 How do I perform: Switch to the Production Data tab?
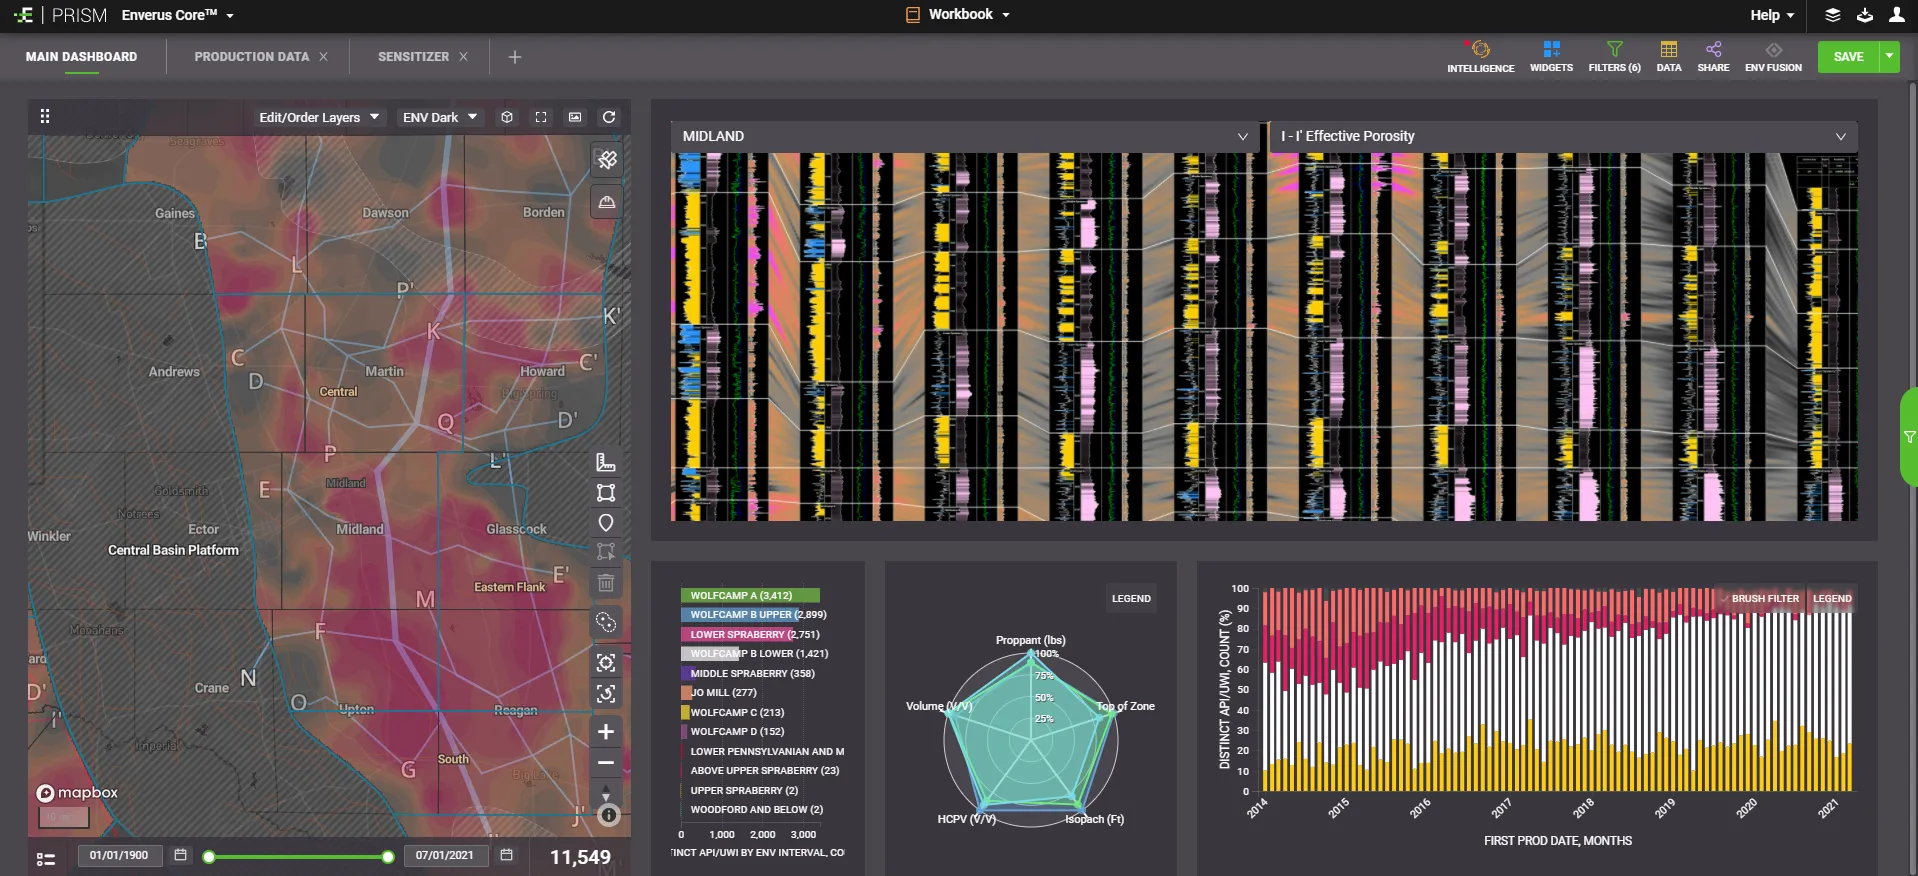(252, 57)
